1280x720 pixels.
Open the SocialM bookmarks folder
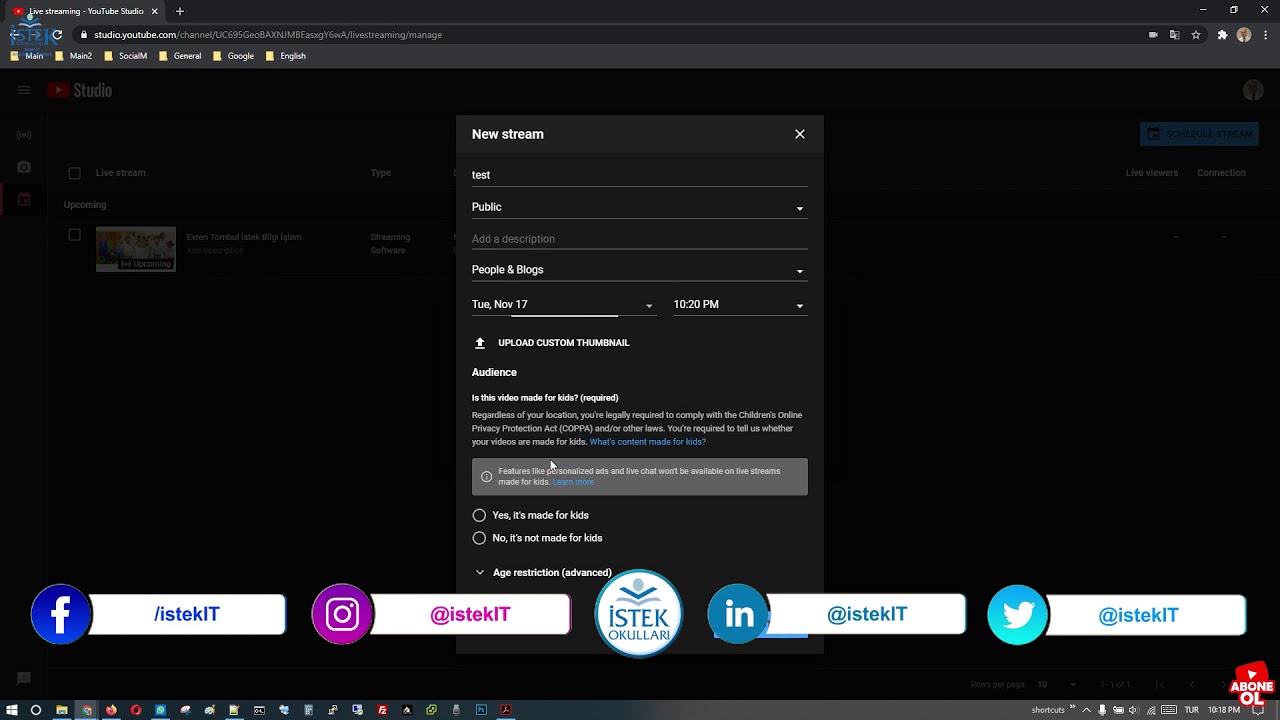point(126,56)
